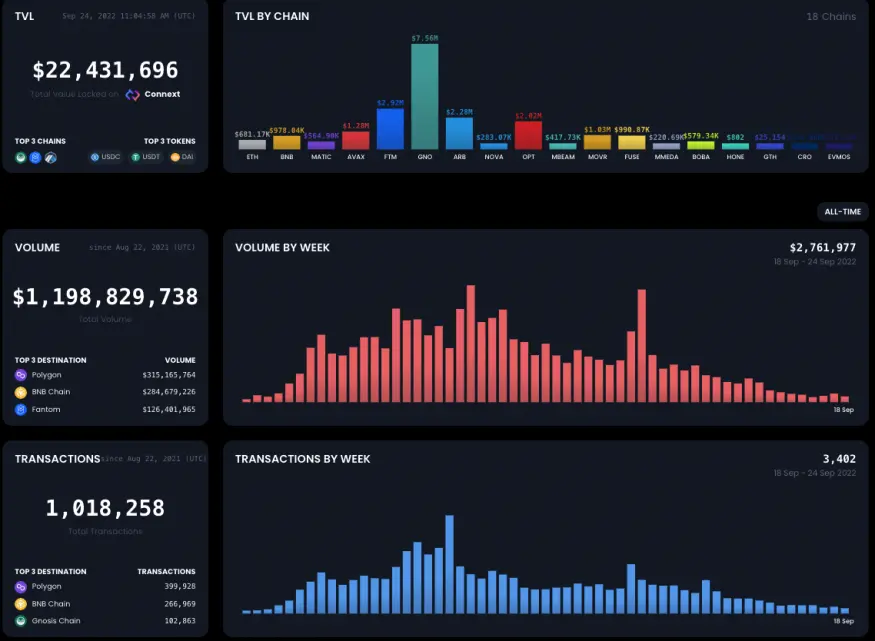The height and width of the screenshot is (641, 875).
Task: Click the weekly transactions value 3,402
Action: coord(839,459)
